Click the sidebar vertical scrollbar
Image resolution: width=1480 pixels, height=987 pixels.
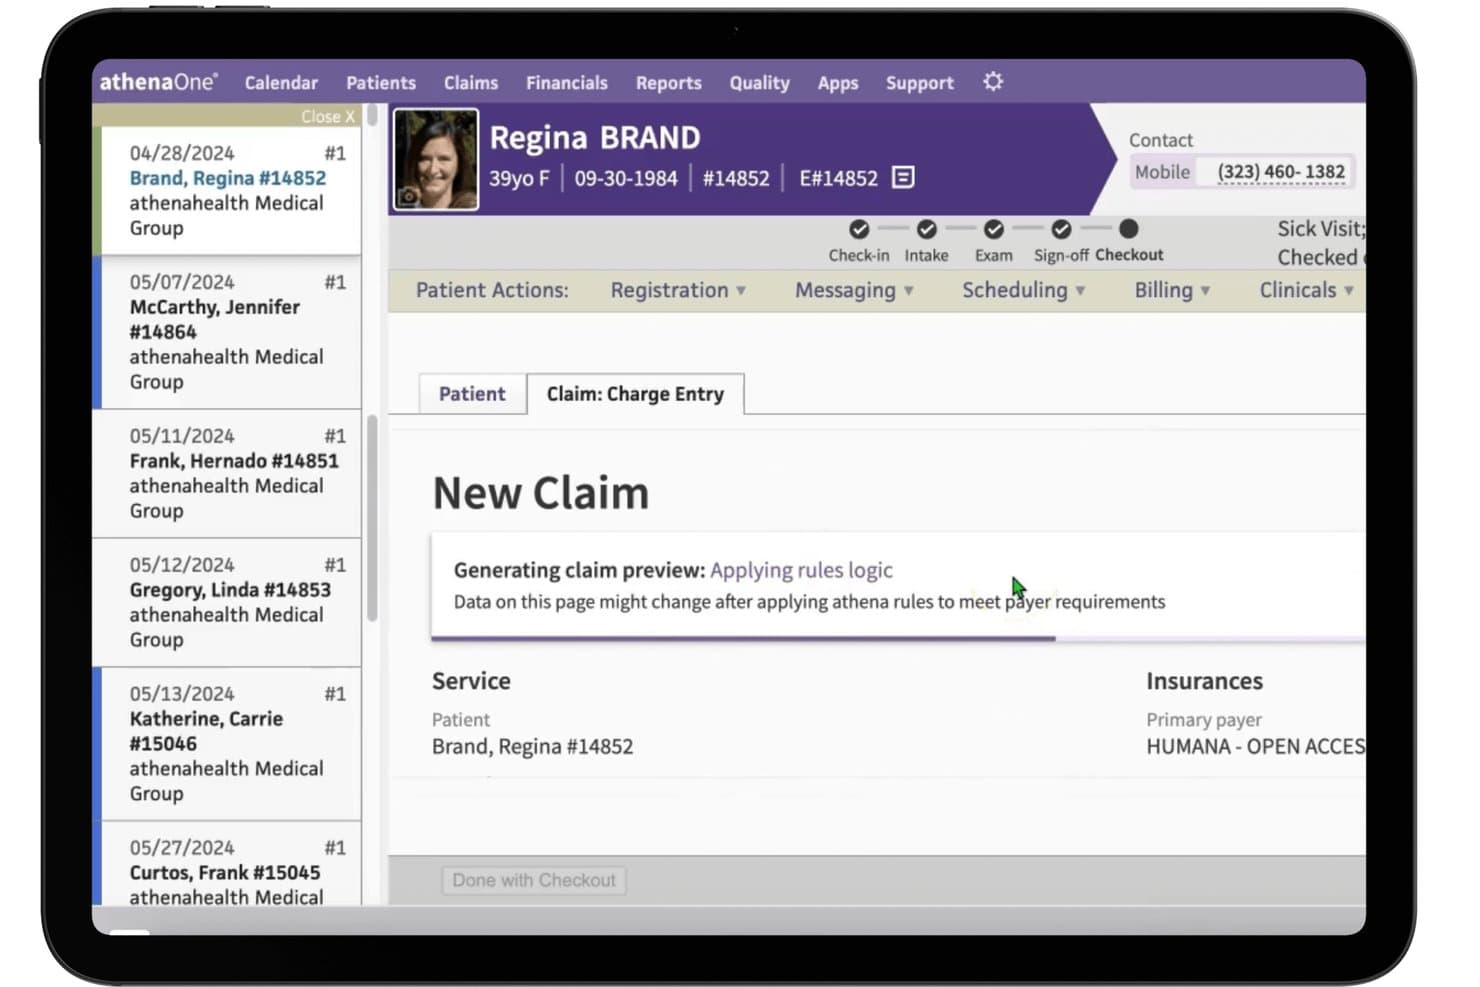pos(372,518)
